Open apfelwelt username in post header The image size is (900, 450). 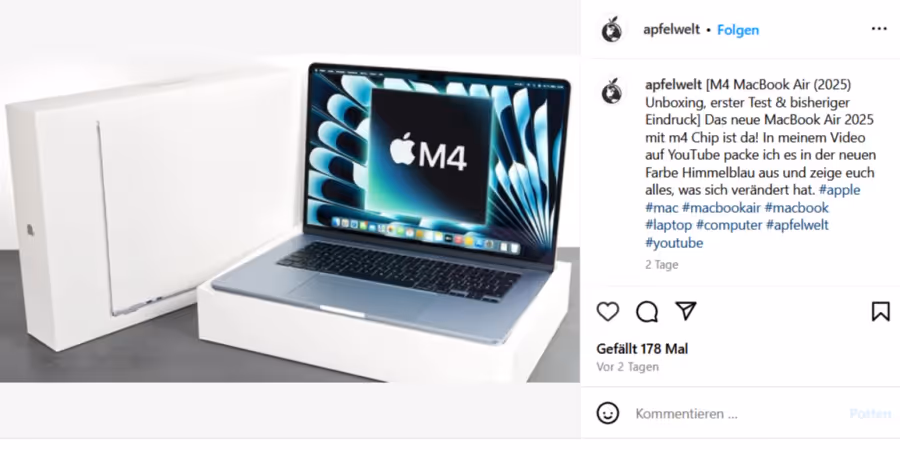[x=672, y=30]
